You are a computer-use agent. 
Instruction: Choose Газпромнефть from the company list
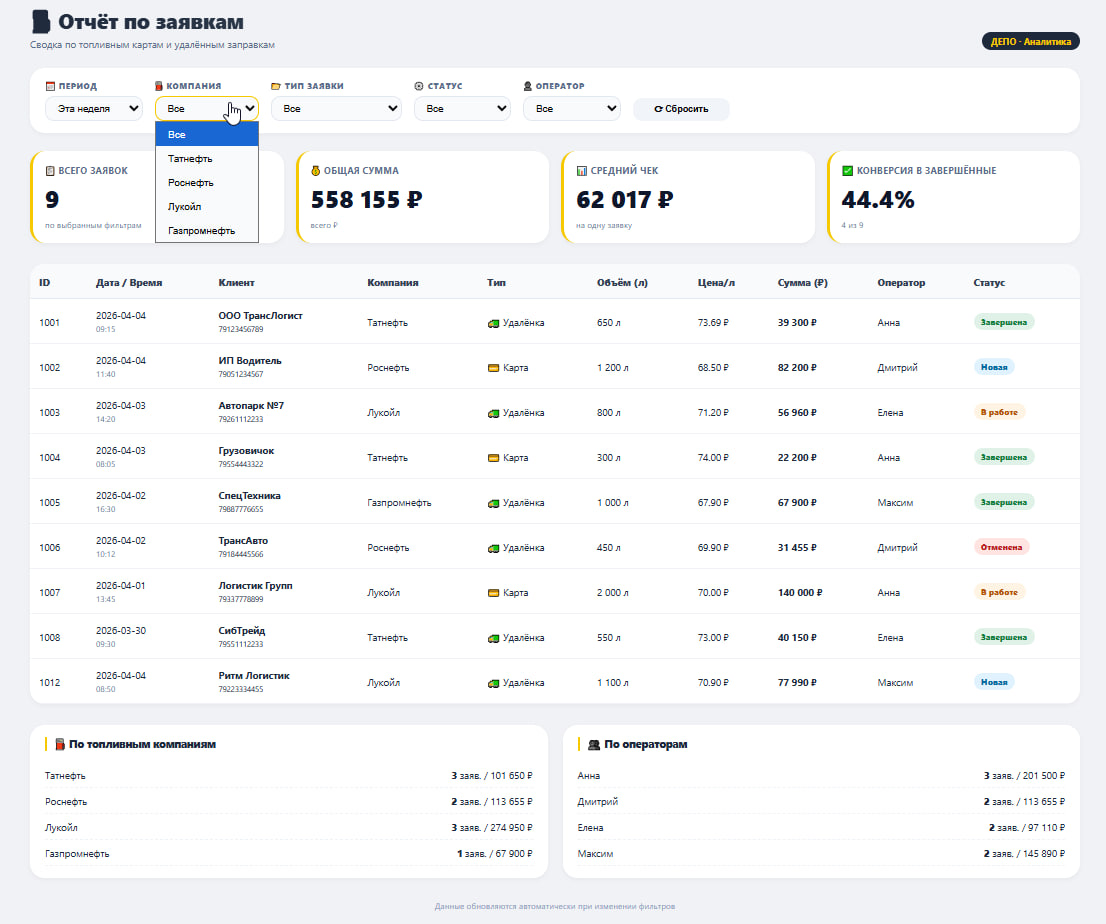207,231
